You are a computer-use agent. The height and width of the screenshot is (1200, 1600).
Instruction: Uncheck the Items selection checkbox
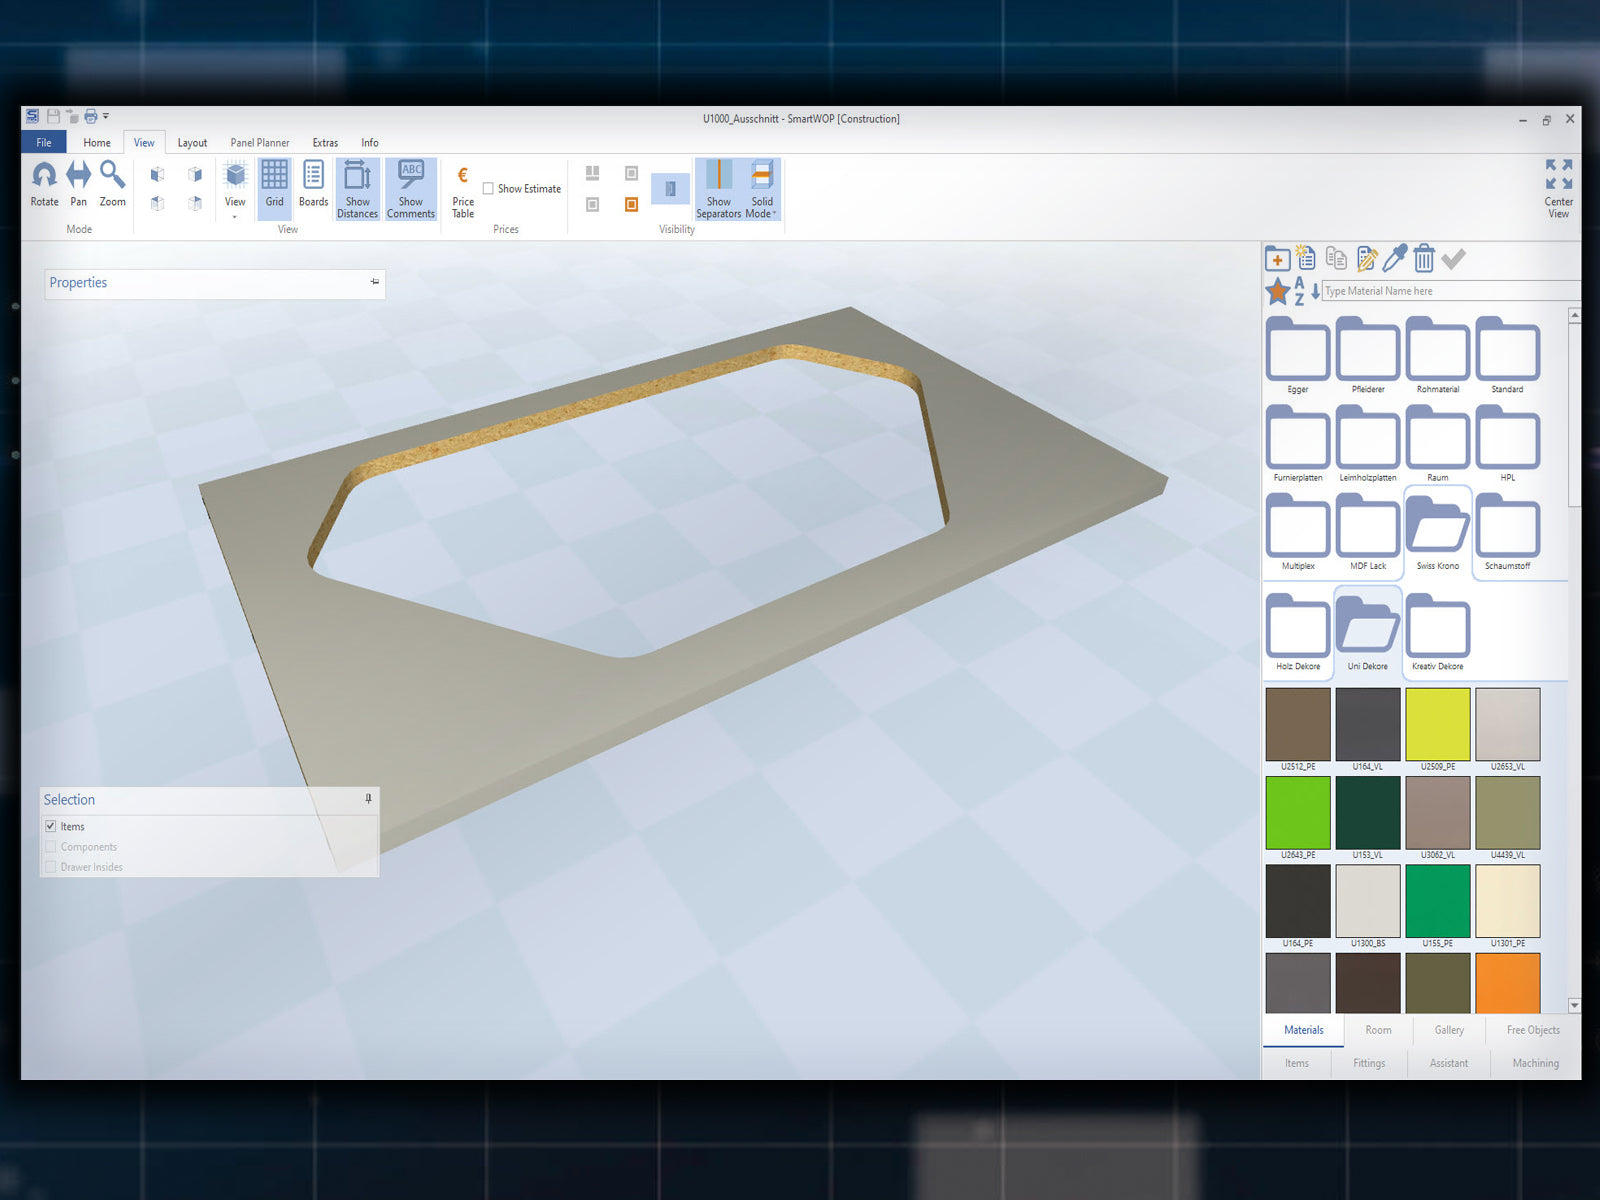point(50,827)
